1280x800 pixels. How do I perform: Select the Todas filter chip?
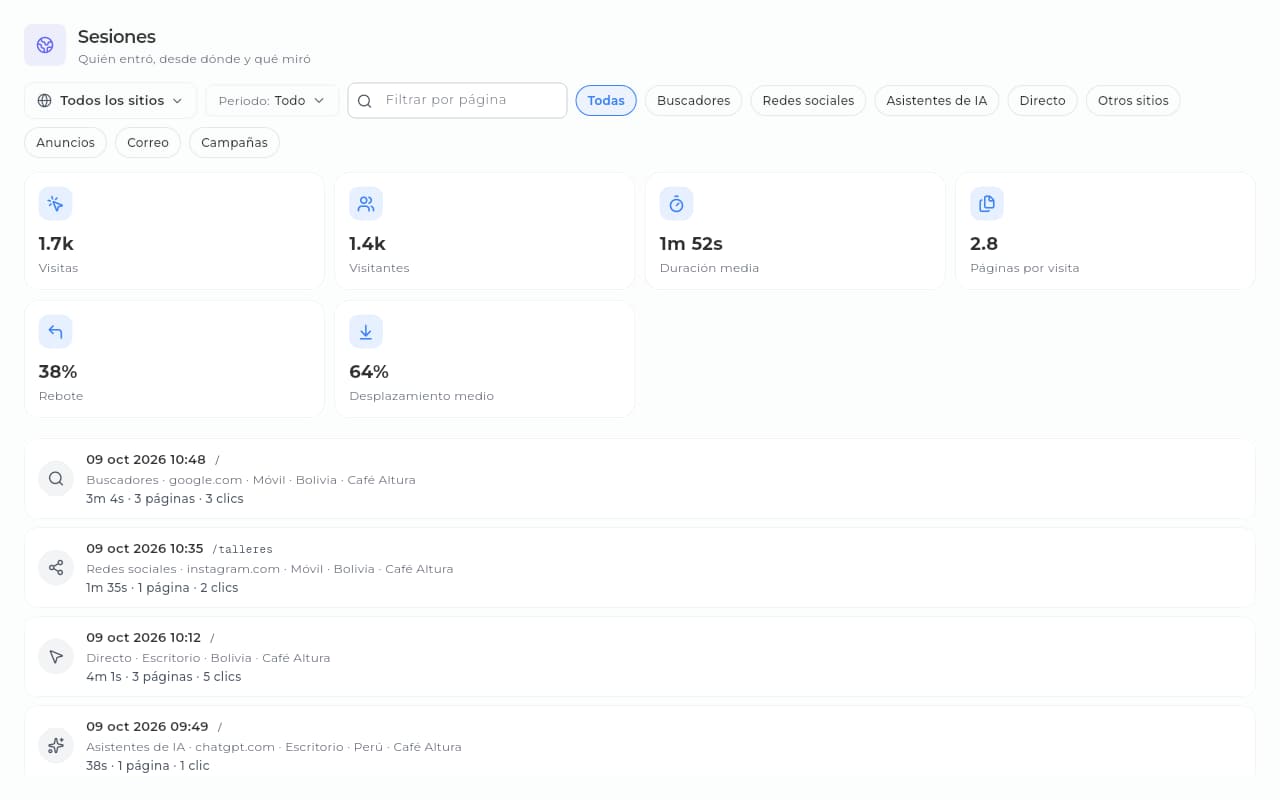(606, 101)
